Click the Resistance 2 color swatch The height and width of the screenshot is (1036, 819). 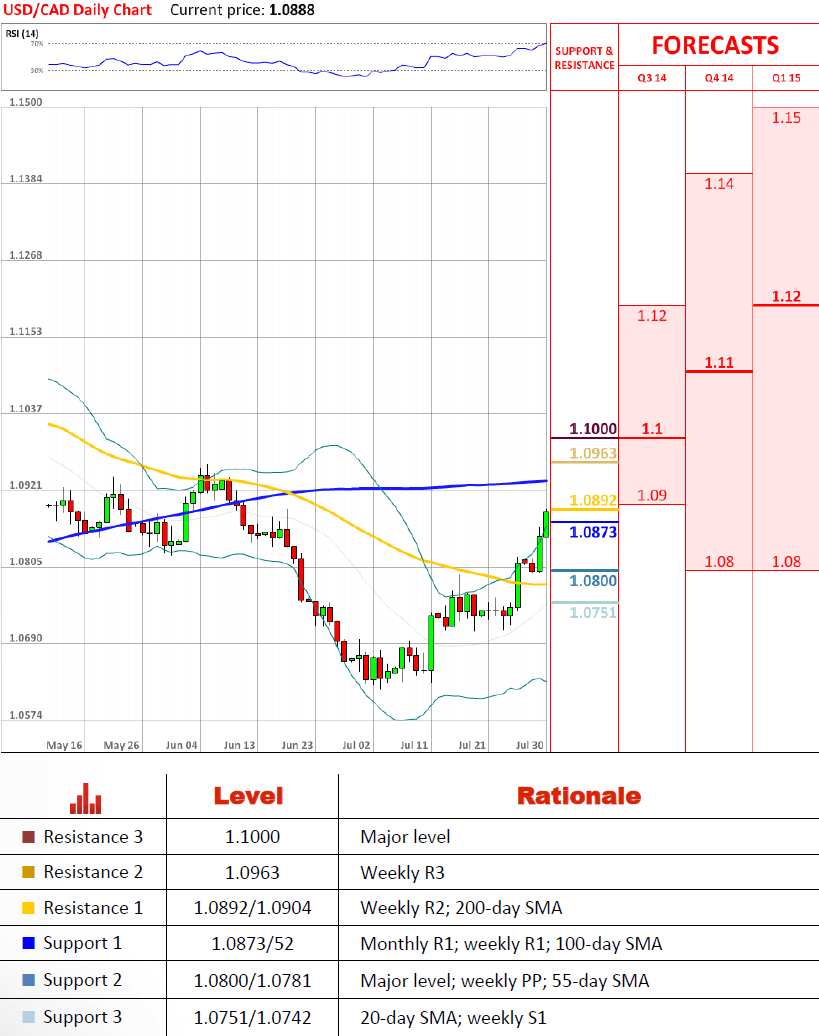click(x=28, y=872)
